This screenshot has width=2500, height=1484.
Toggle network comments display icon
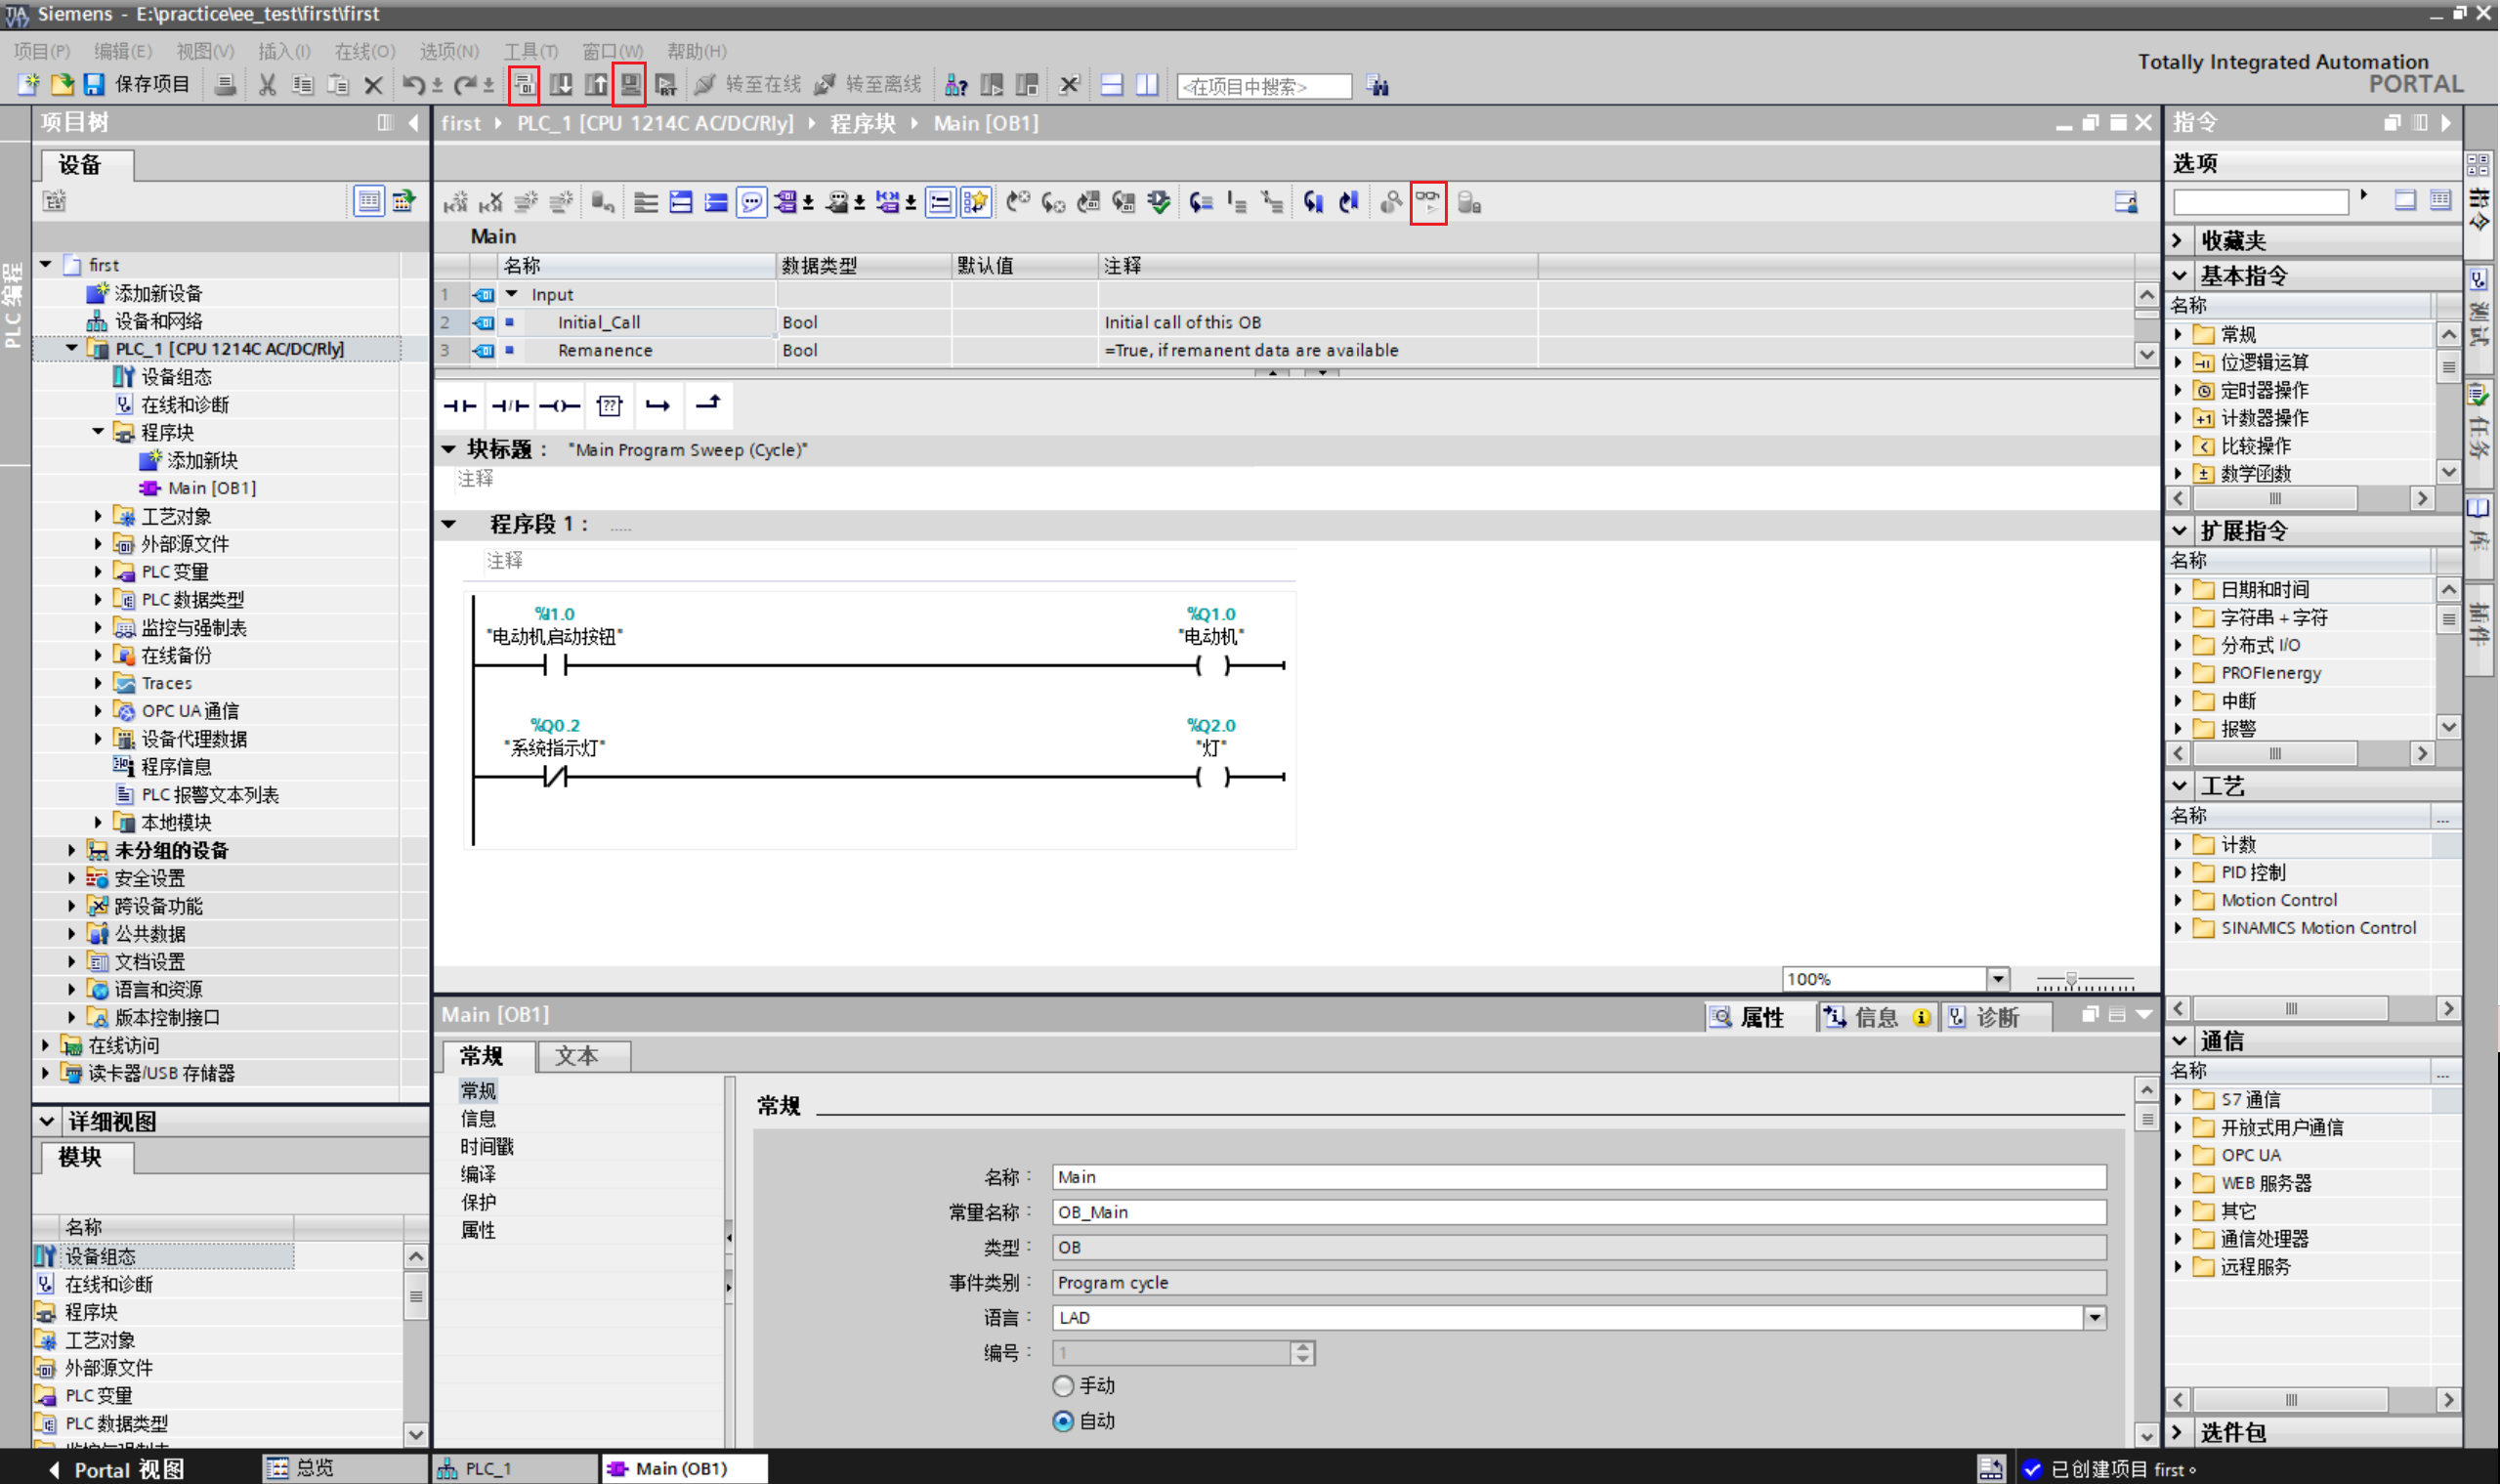pos(752,203)
